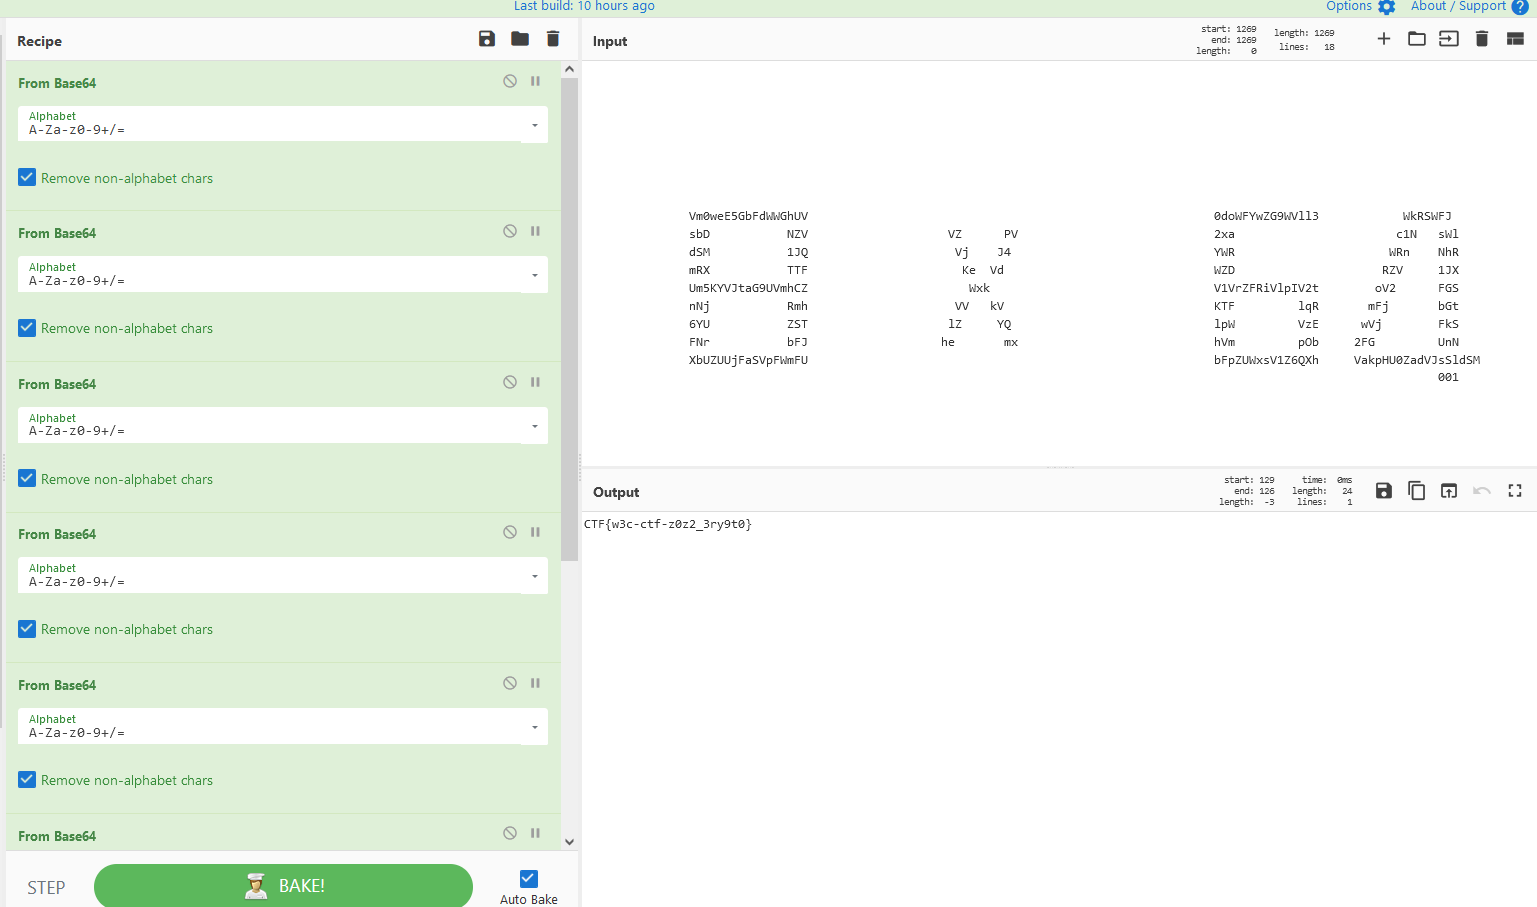Save the output to a file
Image resolution: width=1537 pixels, height=907 pixels.
coord(1384,490)
